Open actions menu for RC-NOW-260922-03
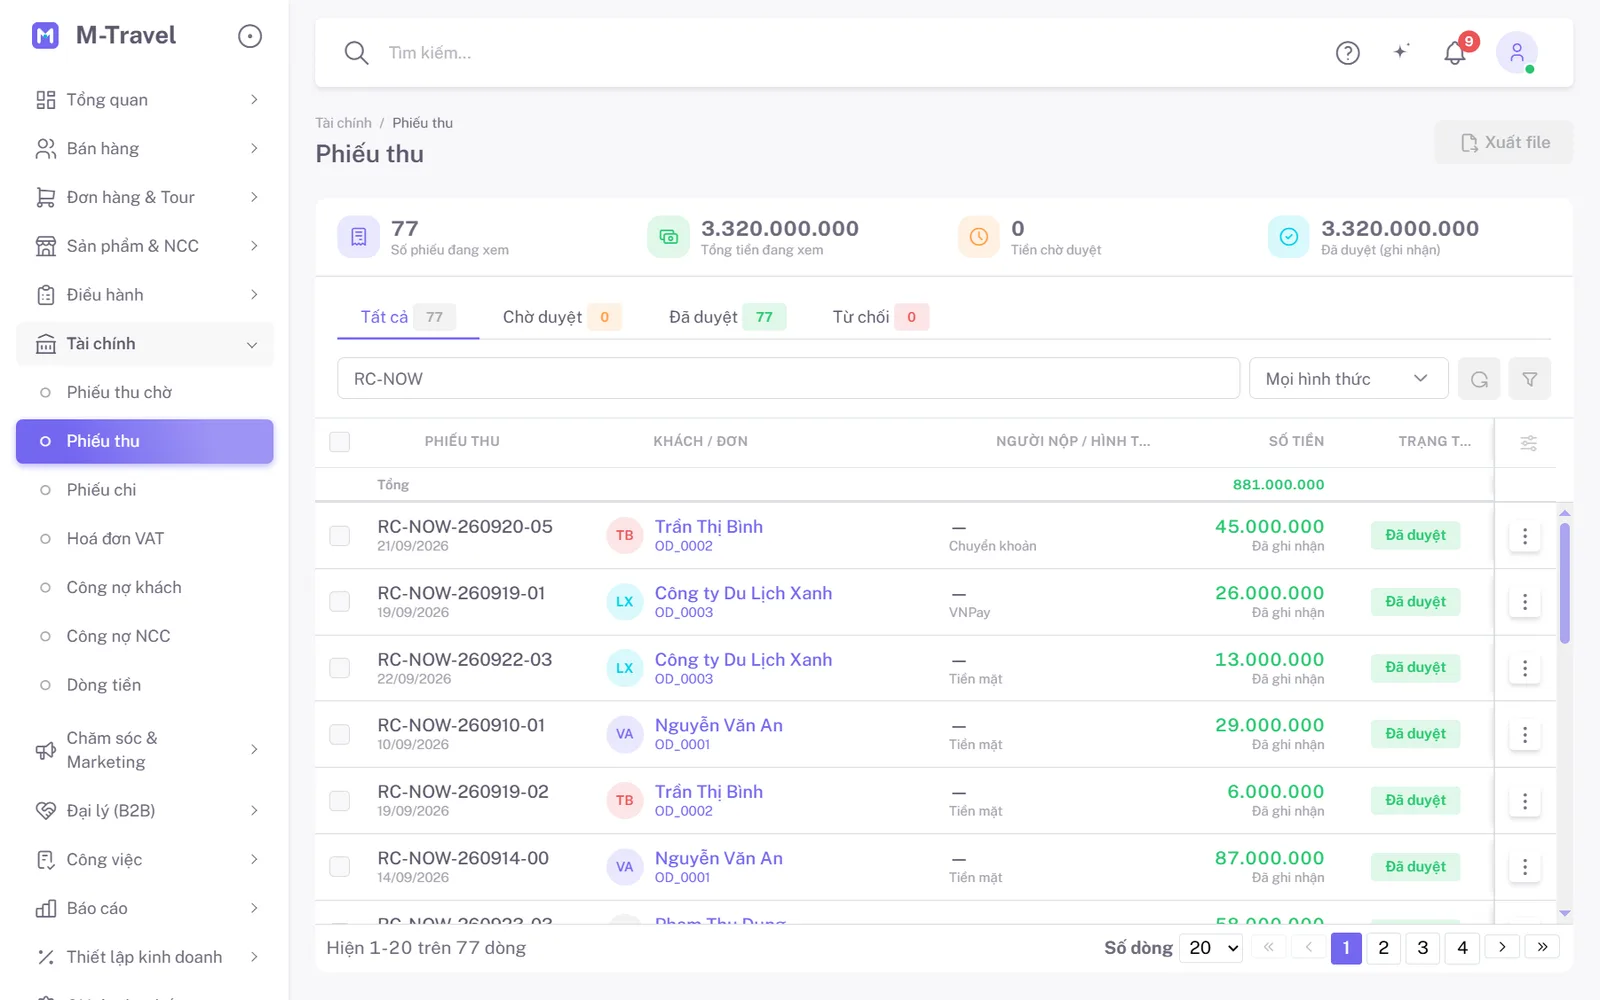The width and height of the screenshot is (1600, 1000). [x=1524, y=668]
